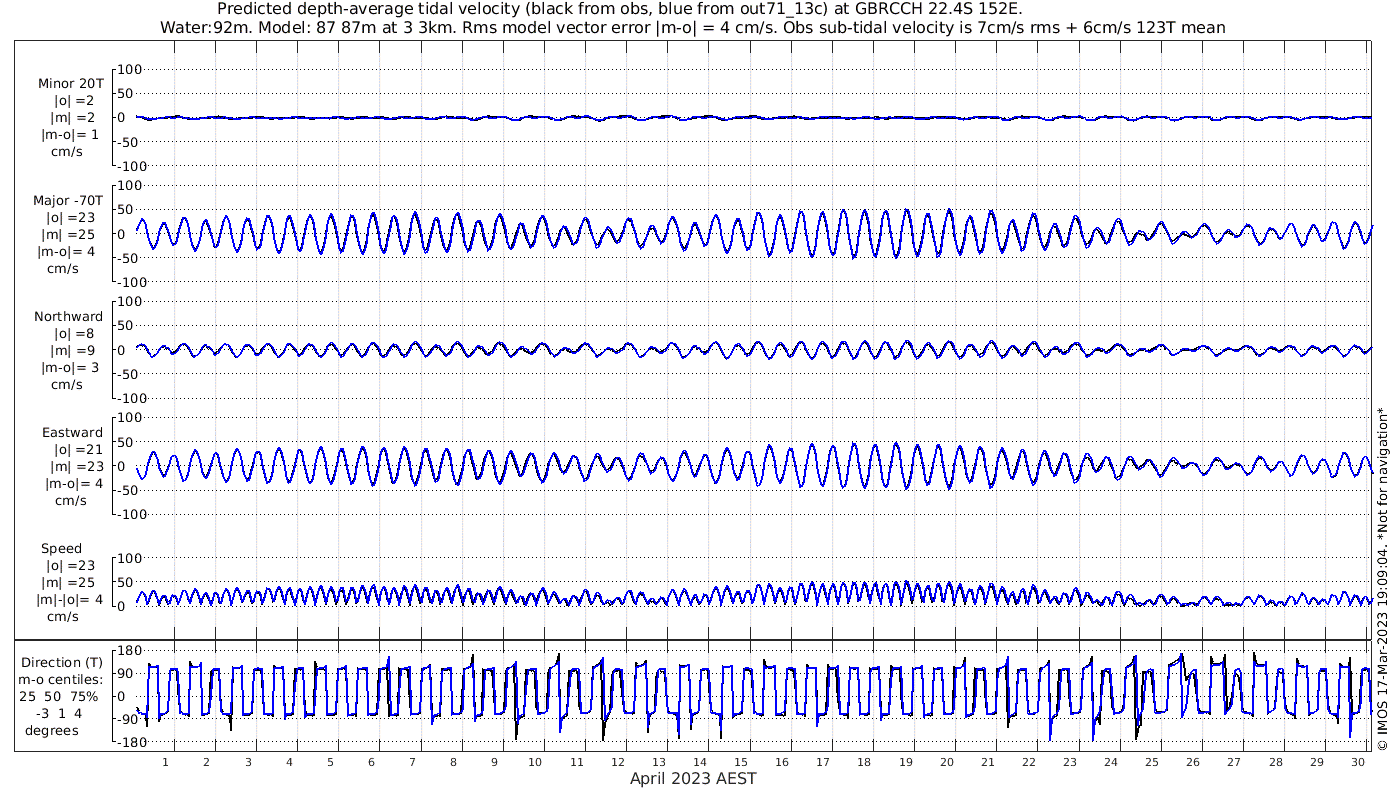Select the 'Speed' panel label
The image size is (1400, 800).
(x=62, y=549)
